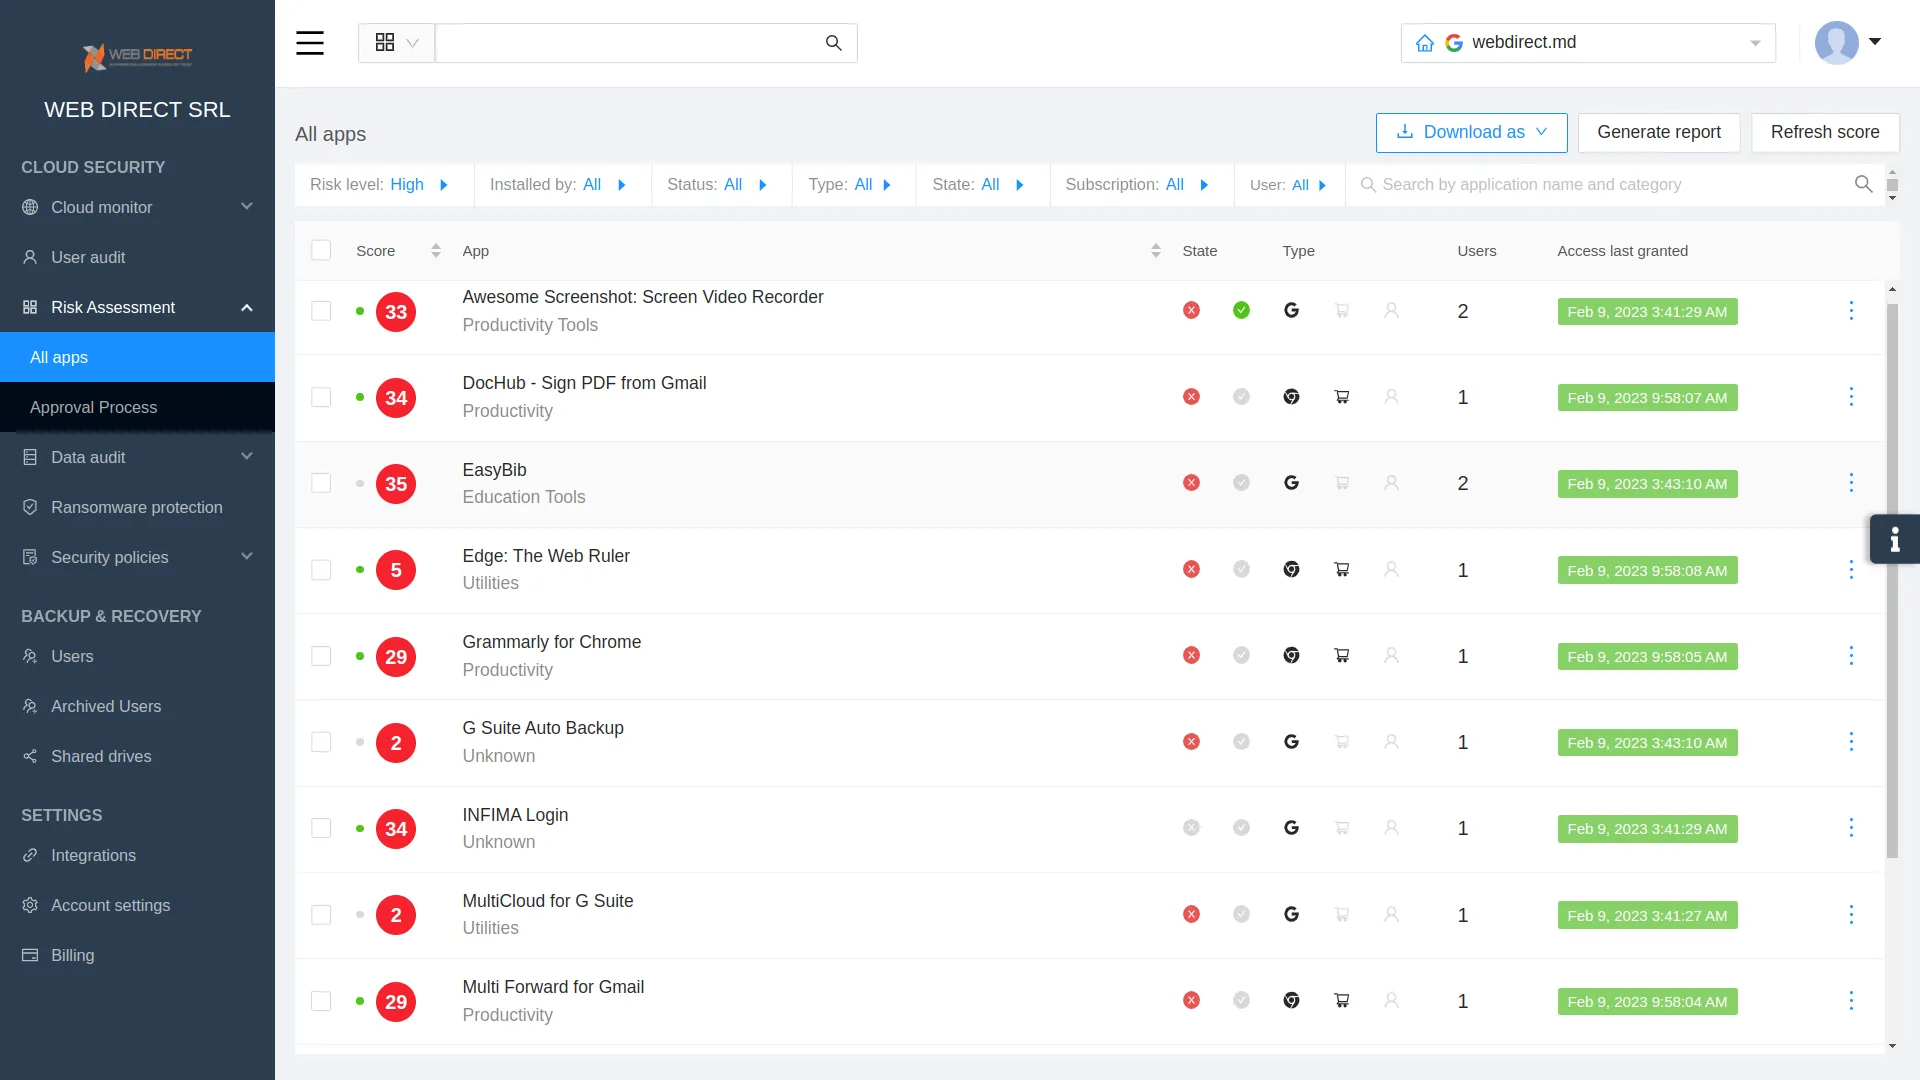
Task: Go to User audit
Action: [137, 257]
